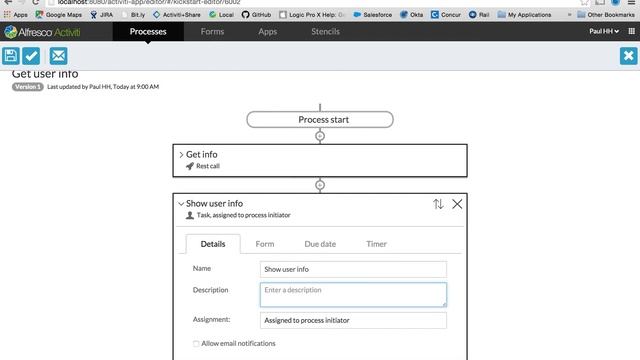Toggle Allow email notifications checkbox
This screenshot has height=360, width=640.
[x=196, y=344]
